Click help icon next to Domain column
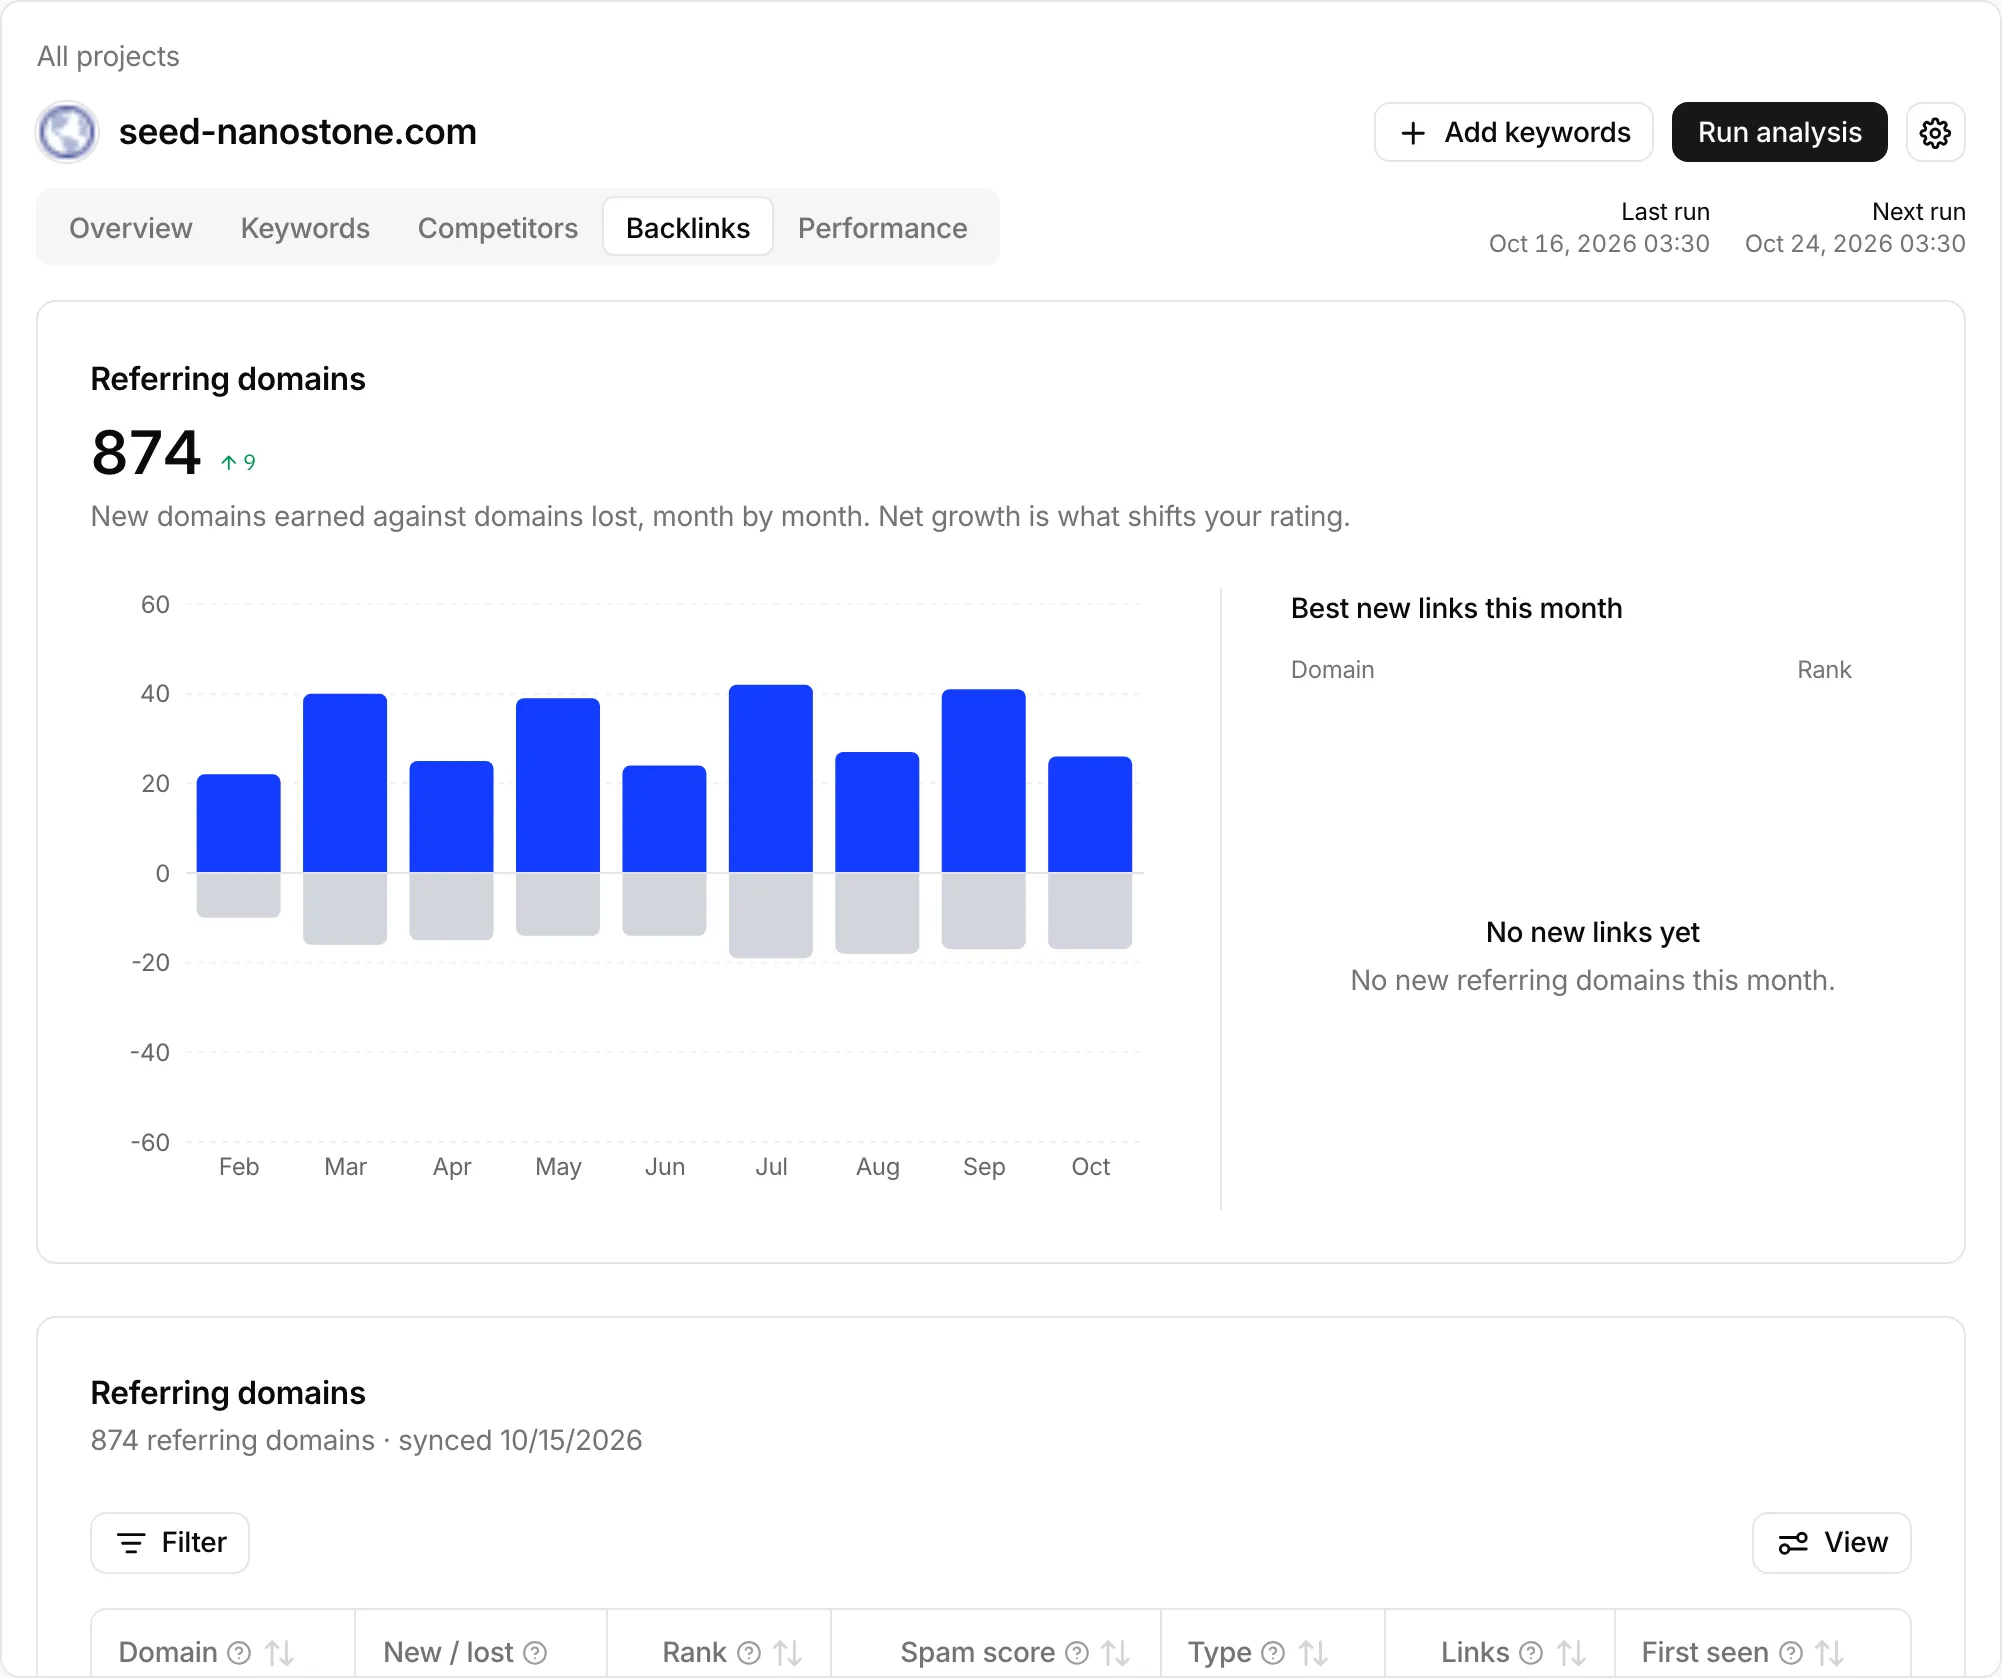Viewport: 2002px width, 1678px height. click(239, 1652)
